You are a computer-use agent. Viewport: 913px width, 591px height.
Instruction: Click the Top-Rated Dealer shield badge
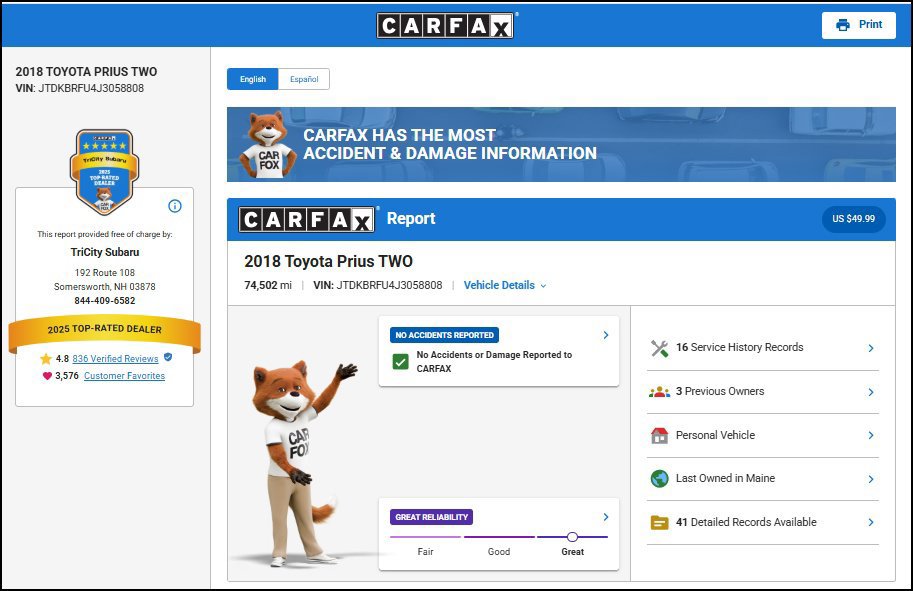(x=104, y=172)
